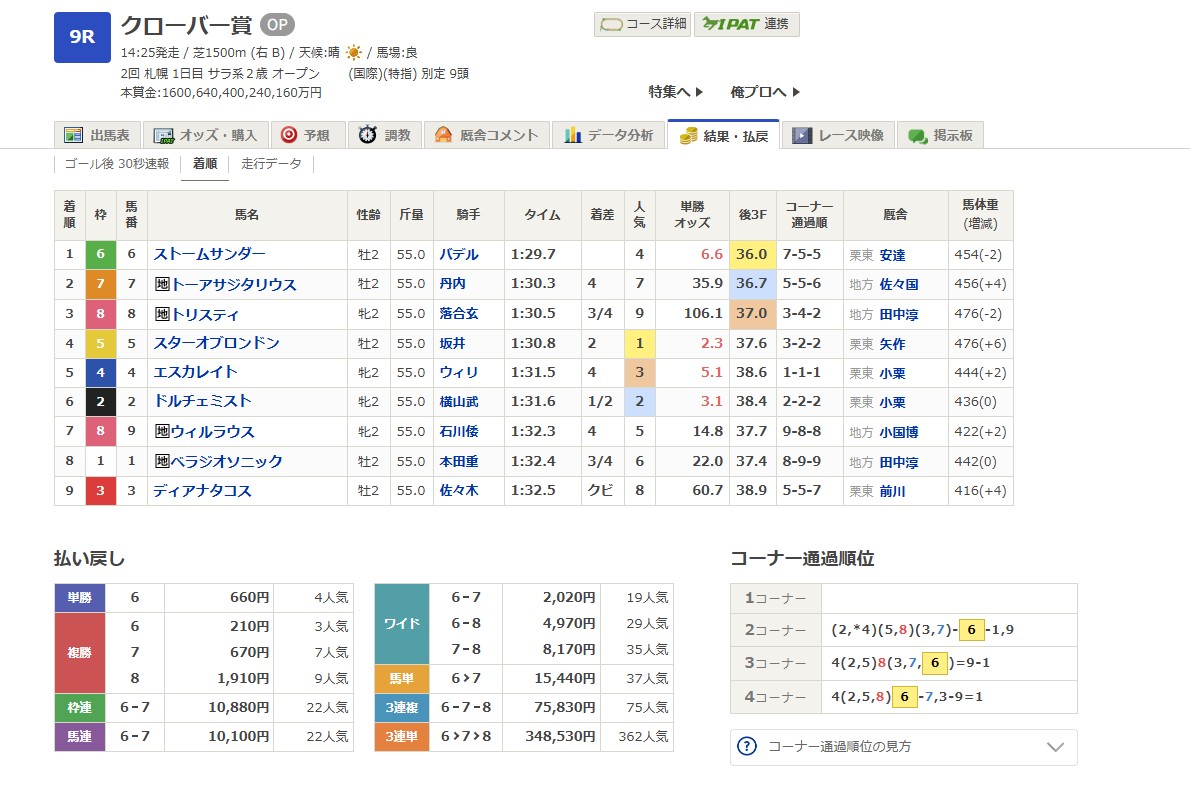This screenshot has height=791, width=1190.
Task: Open trainer 前川's page
Action: [x=892, y=491]
